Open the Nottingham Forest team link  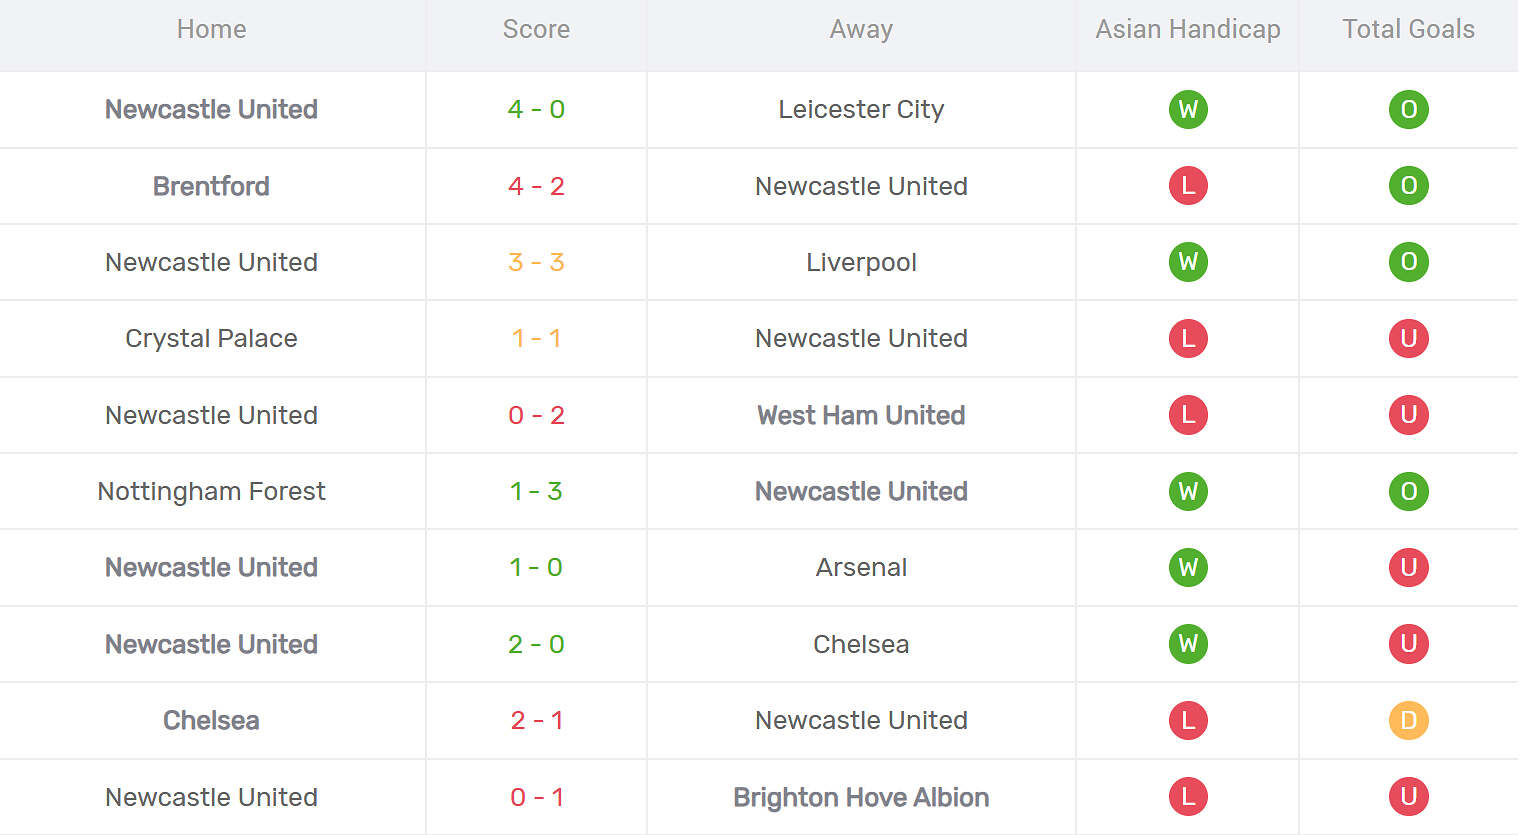click(x=211, y=491)
